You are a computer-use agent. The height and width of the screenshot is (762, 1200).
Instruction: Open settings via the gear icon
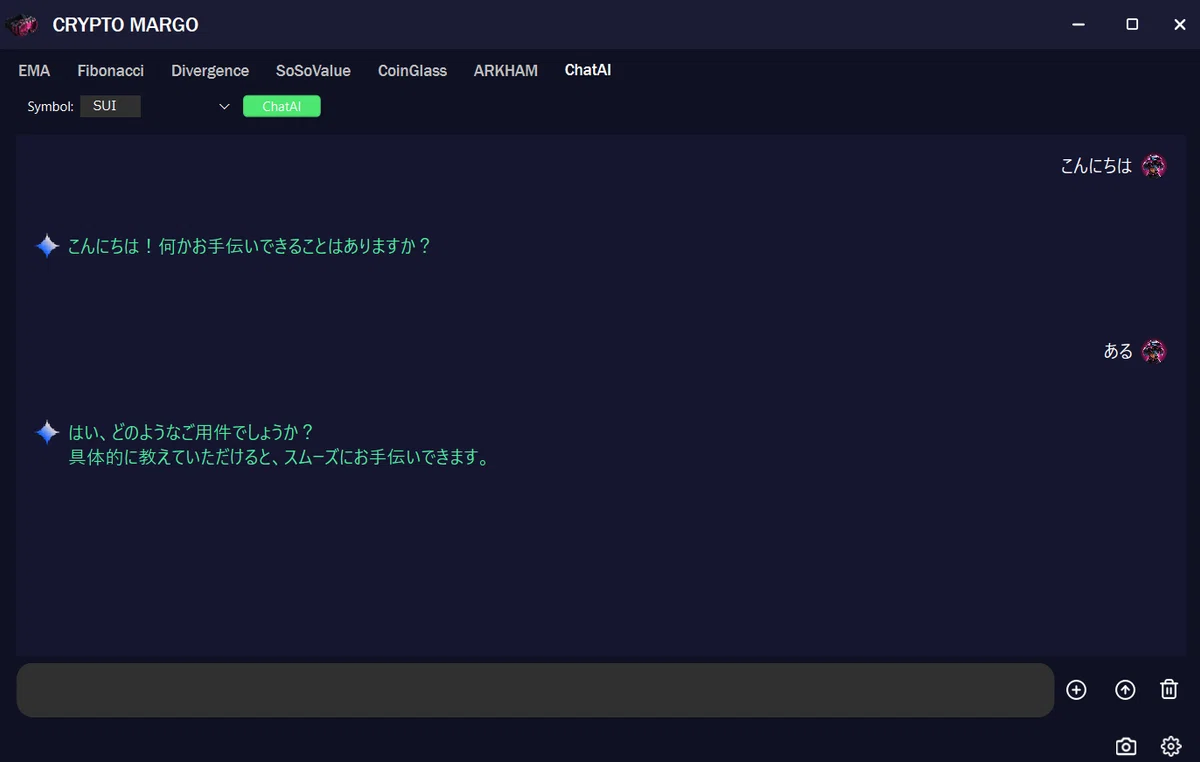click(x=1171, y=746)
